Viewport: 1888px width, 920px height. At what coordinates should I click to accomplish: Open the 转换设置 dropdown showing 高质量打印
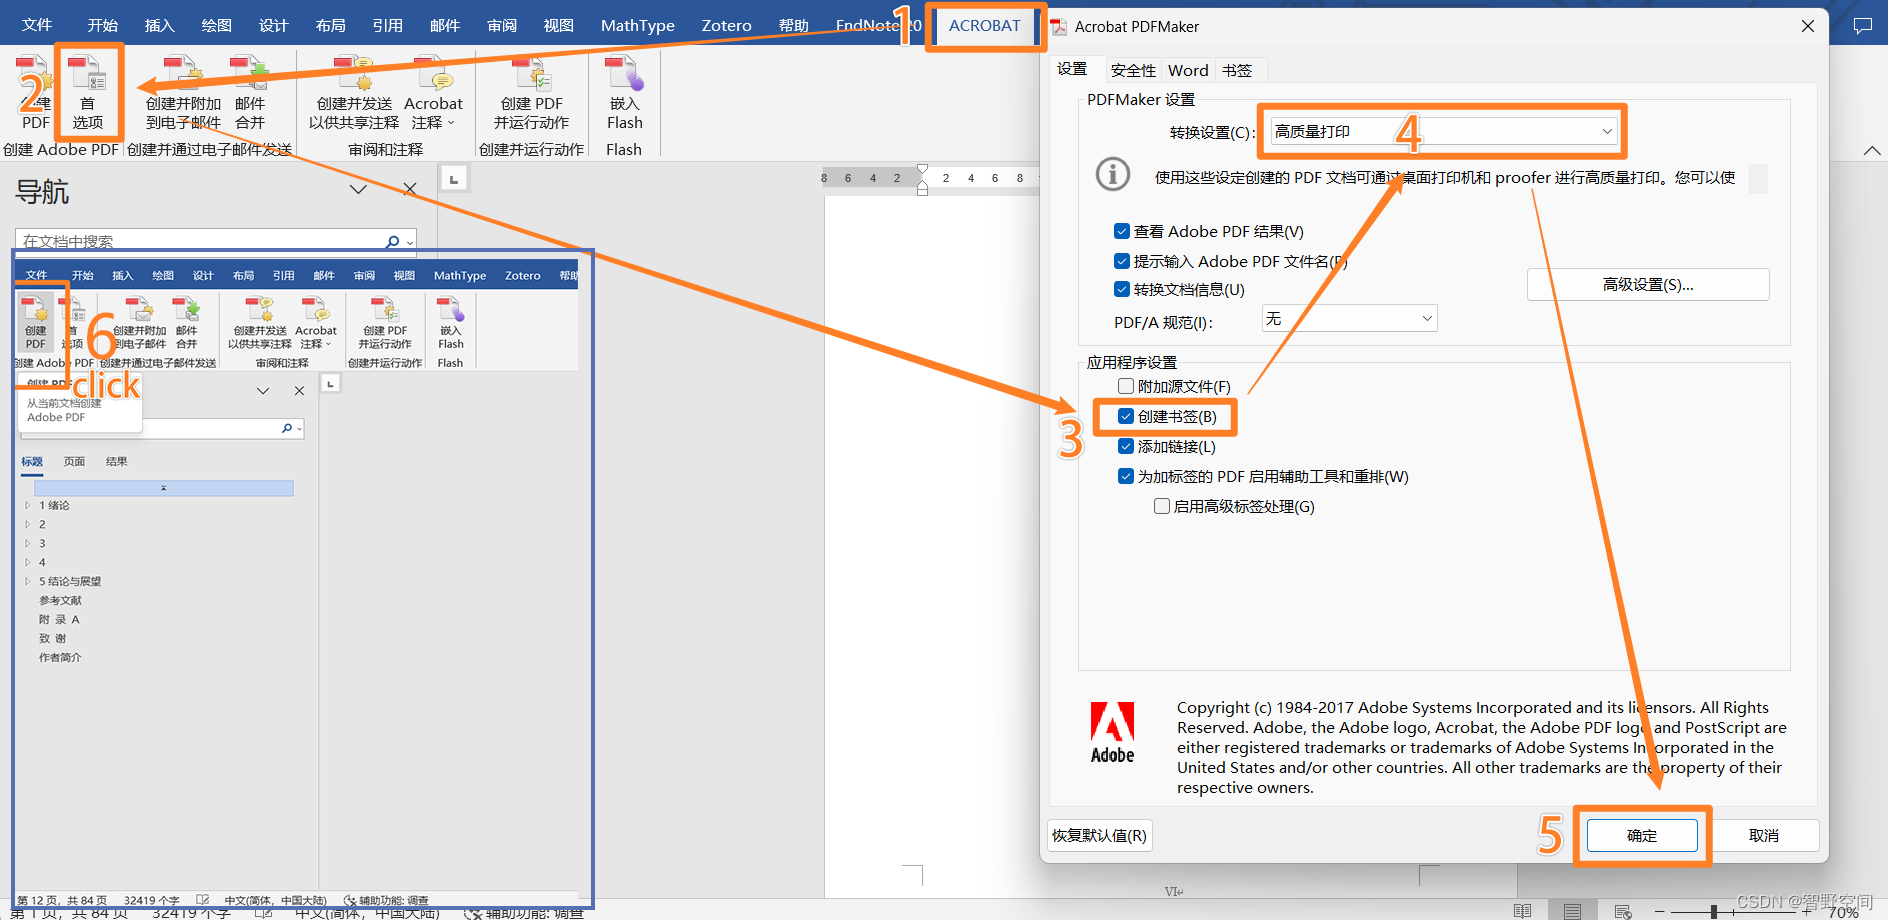pos(1443,131)
